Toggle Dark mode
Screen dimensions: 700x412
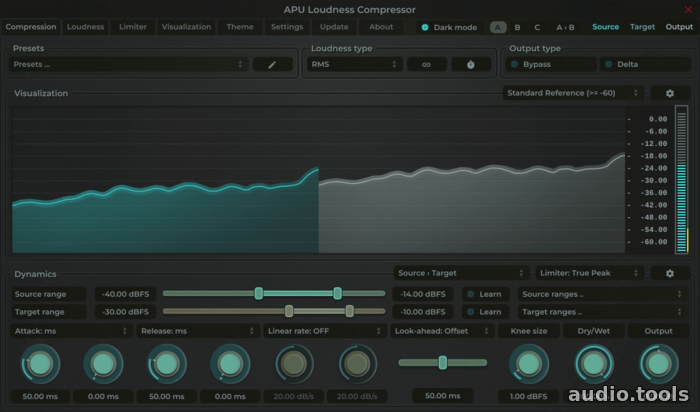click(449, 27)
